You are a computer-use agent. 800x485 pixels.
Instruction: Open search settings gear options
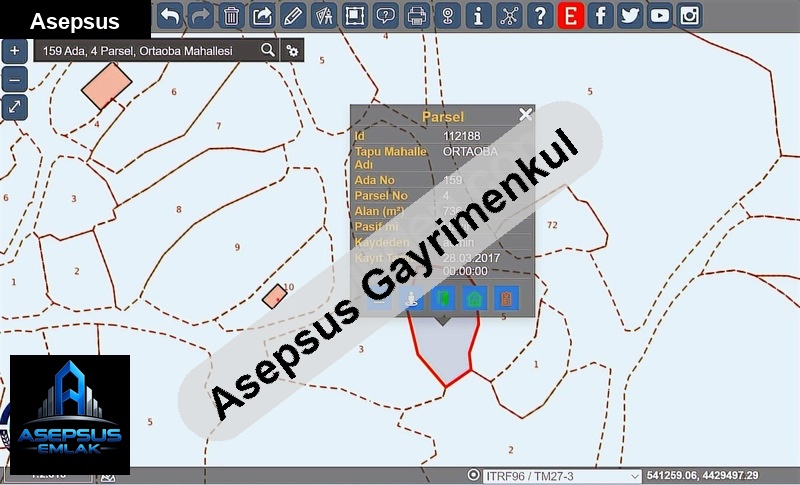tap(292, 50)
